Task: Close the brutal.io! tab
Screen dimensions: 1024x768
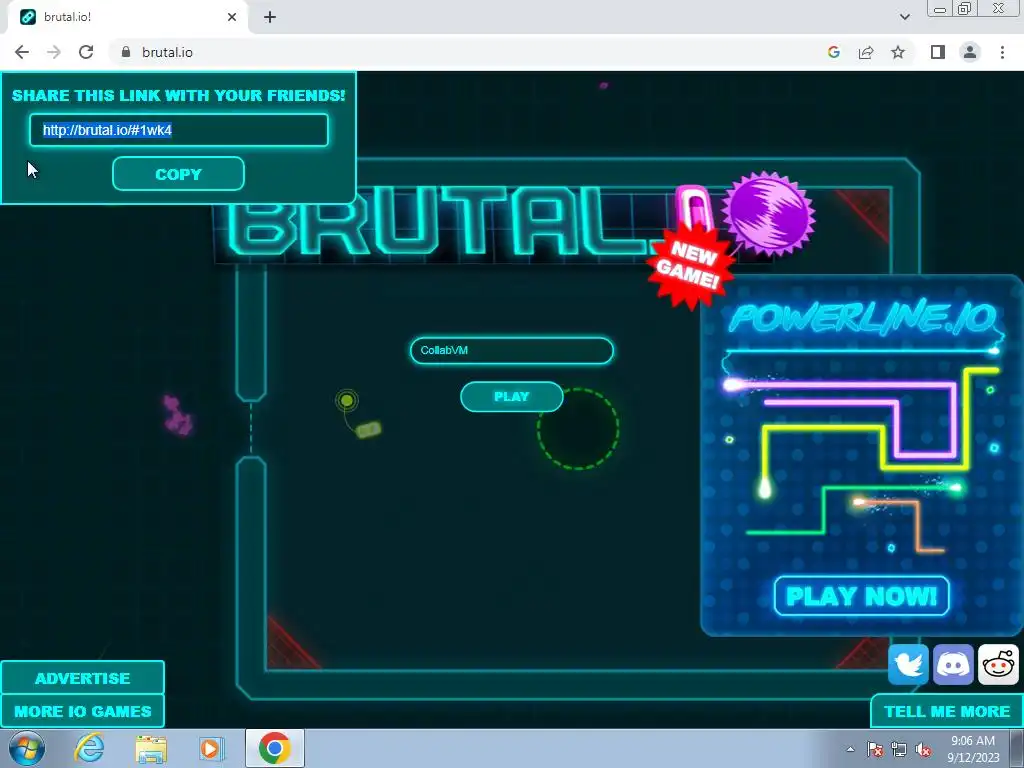Action: pyautogui.click(x=232, y=17)
